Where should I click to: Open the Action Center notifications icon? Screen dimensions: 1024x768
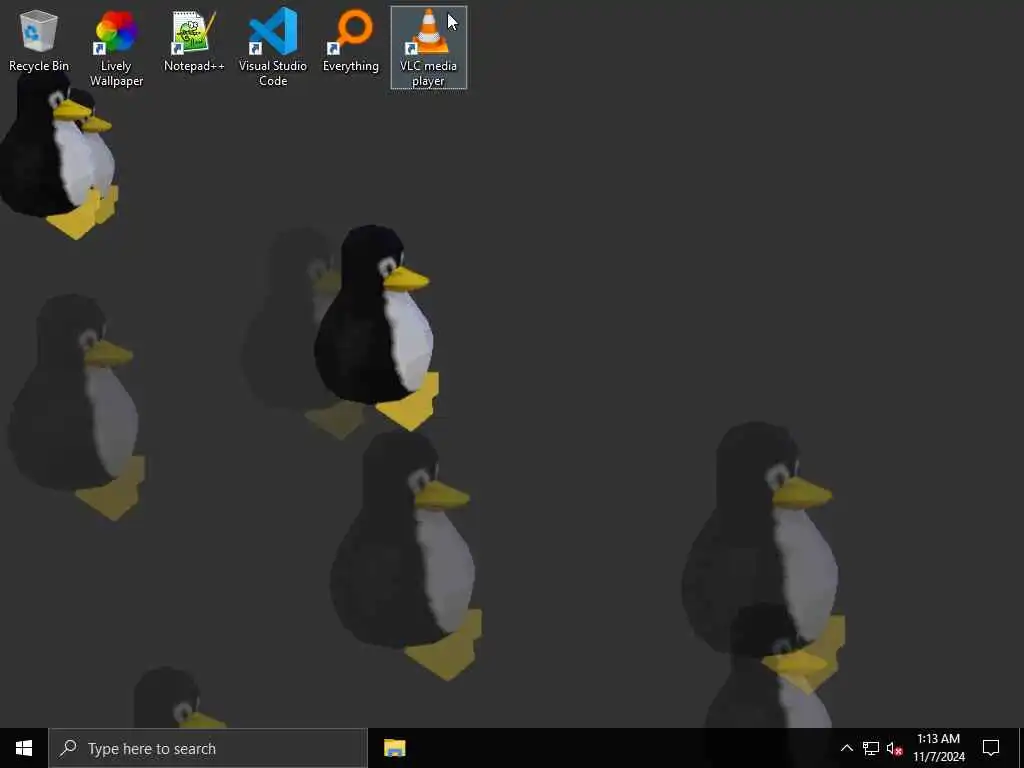click(x=991, y=748)
